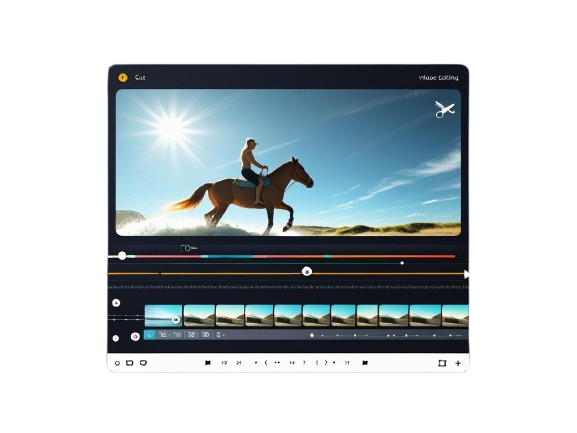577x433 pixels.
Task: Click the white playhead knob on the multicolor timeline
Action: [122, 256]
